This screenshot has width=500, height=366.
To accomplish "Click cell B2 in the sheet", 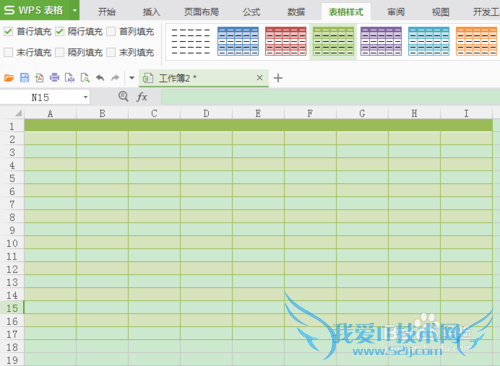I will tap(102, 138).
